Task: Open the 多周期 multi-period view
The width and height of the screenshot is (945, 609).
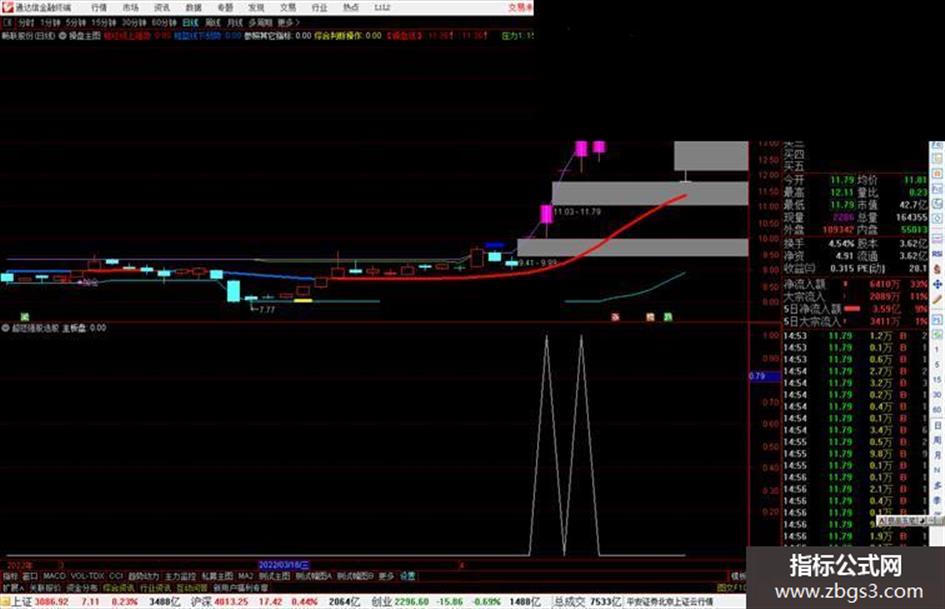Action: coord(260,22)
